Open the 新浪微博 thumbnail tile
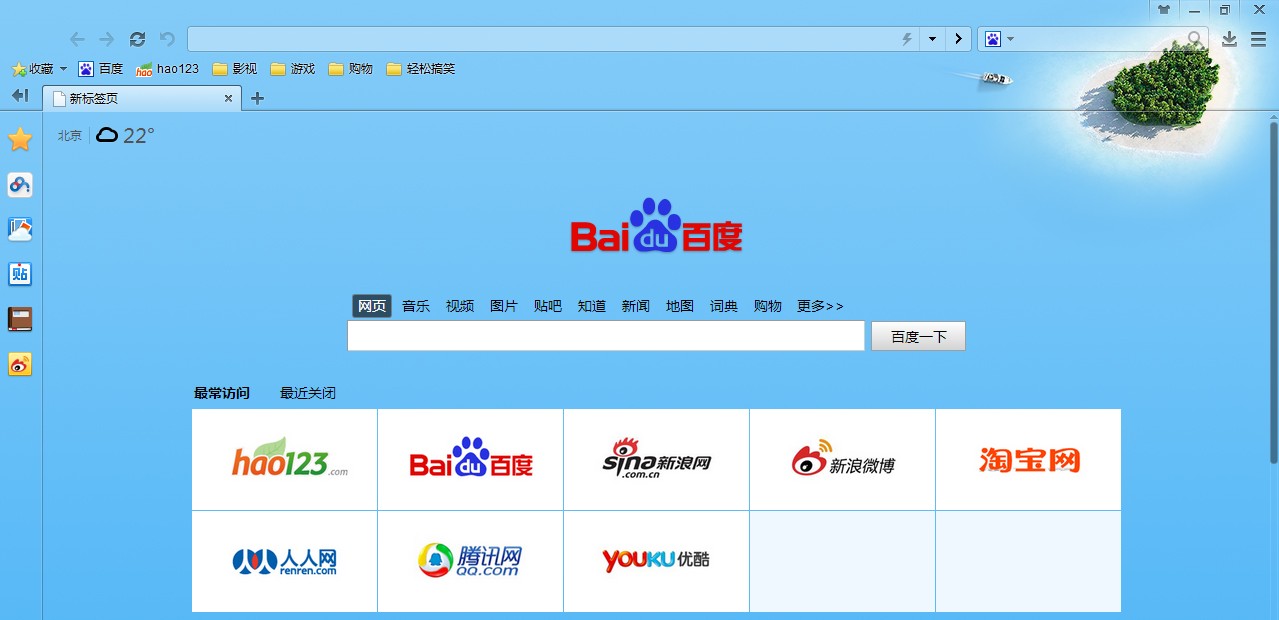The height and width of the screenshot is (620, 1279). point(843,460)
